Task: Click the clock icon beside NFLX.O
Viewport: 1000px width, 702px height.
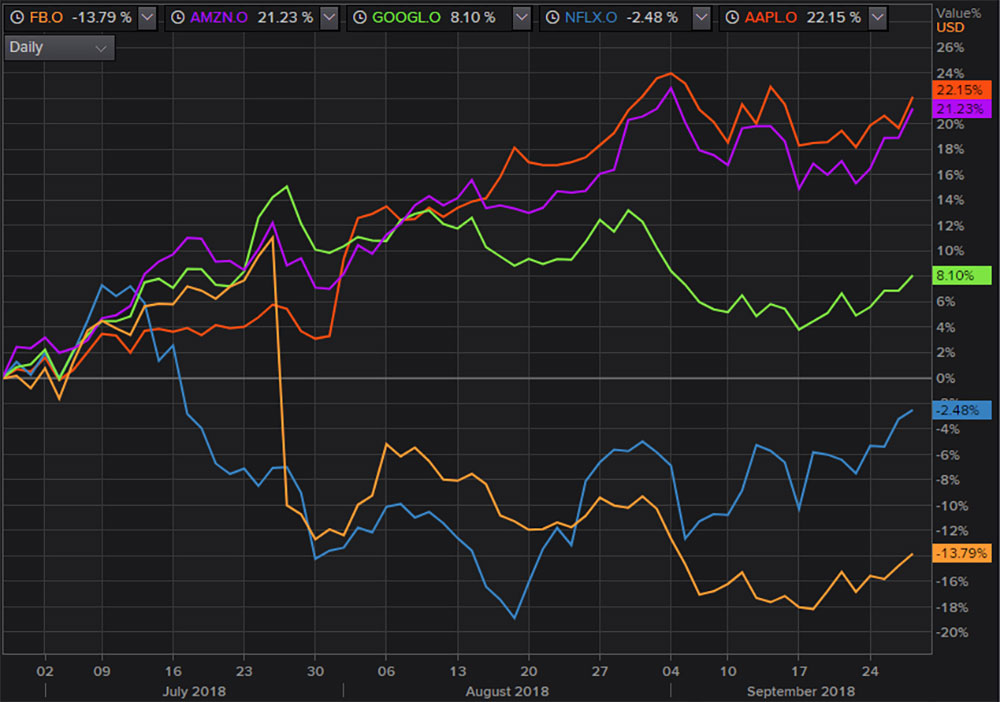Action: point(549,18)
